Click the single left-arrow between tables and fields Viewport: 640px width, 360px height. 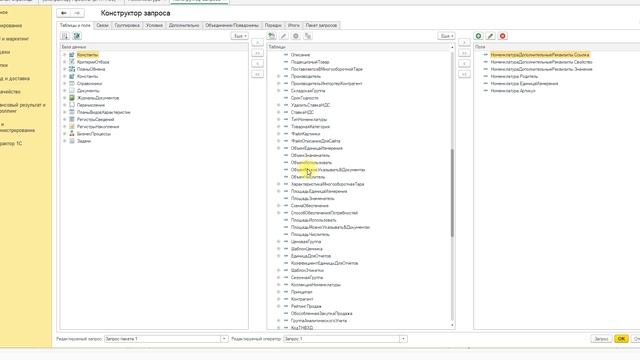coord(464,64)
